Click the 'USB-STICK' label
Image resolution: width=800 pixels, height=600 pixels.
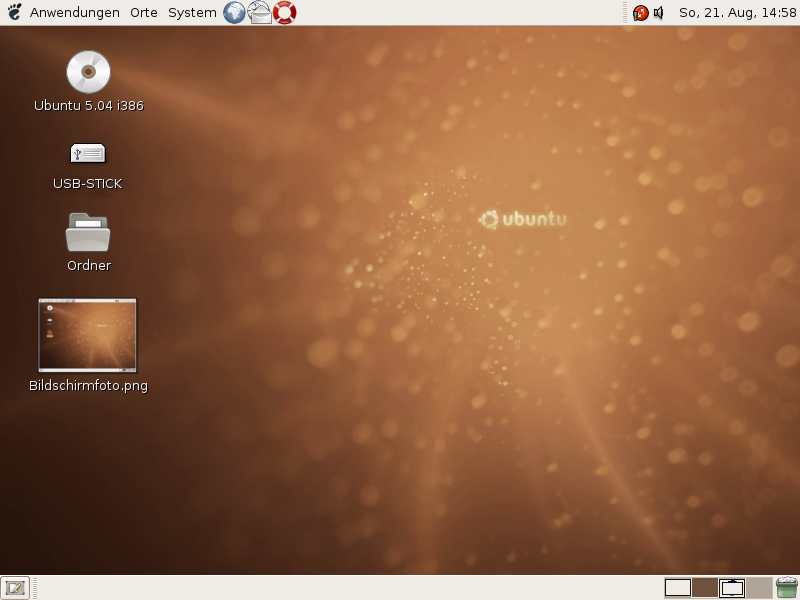point(88,184)
